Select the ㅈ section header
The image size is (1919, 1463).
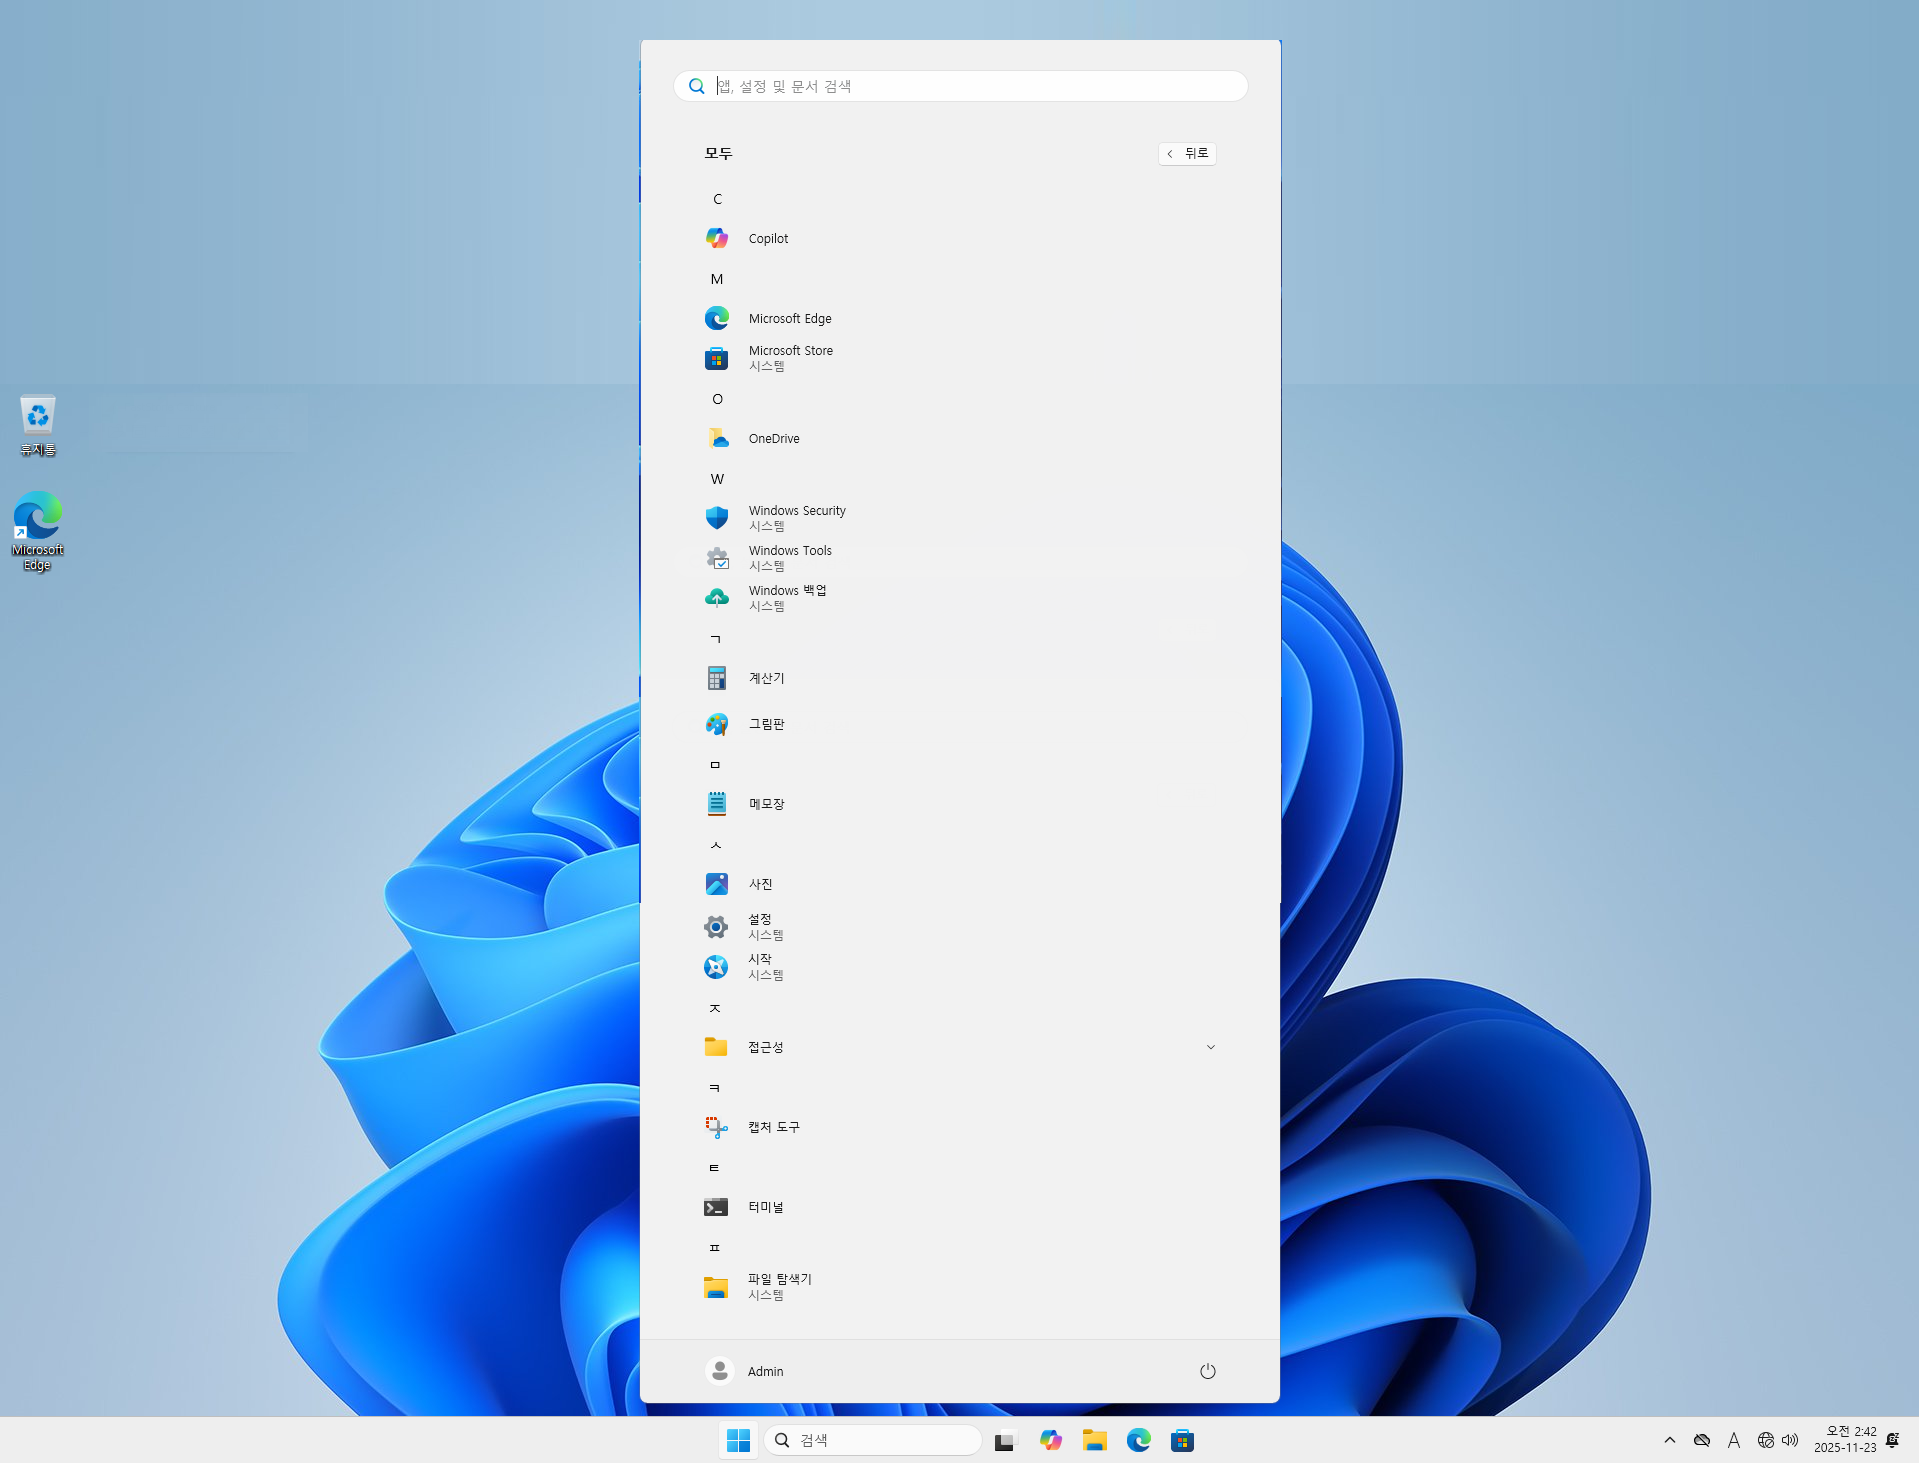tap(715, 1008)
